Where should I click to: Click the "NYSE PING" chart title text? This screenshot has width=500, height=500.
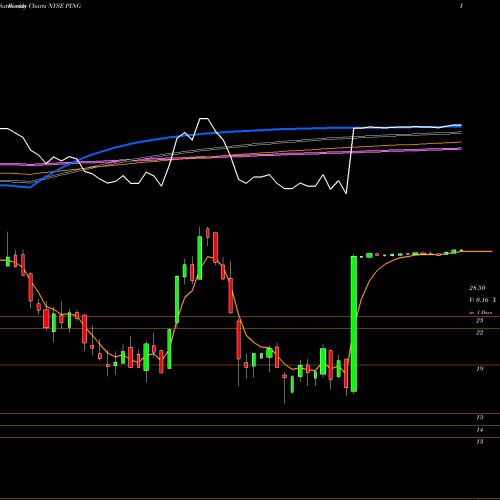coord(65,6)
